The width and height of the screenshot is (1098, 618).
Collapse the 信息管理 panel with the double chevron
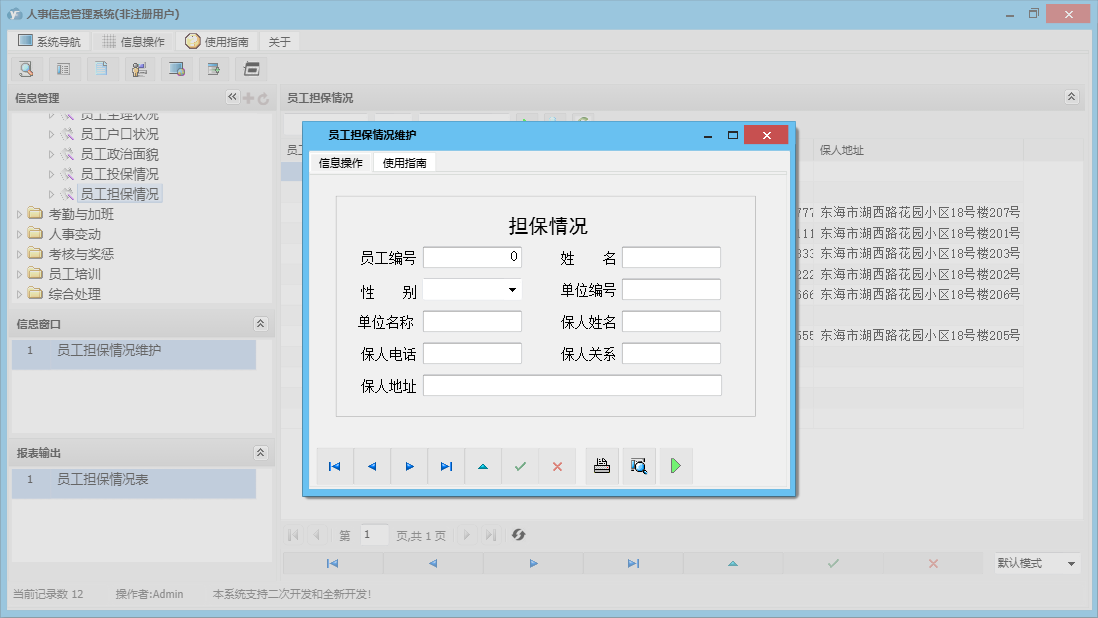pos(232,97)
